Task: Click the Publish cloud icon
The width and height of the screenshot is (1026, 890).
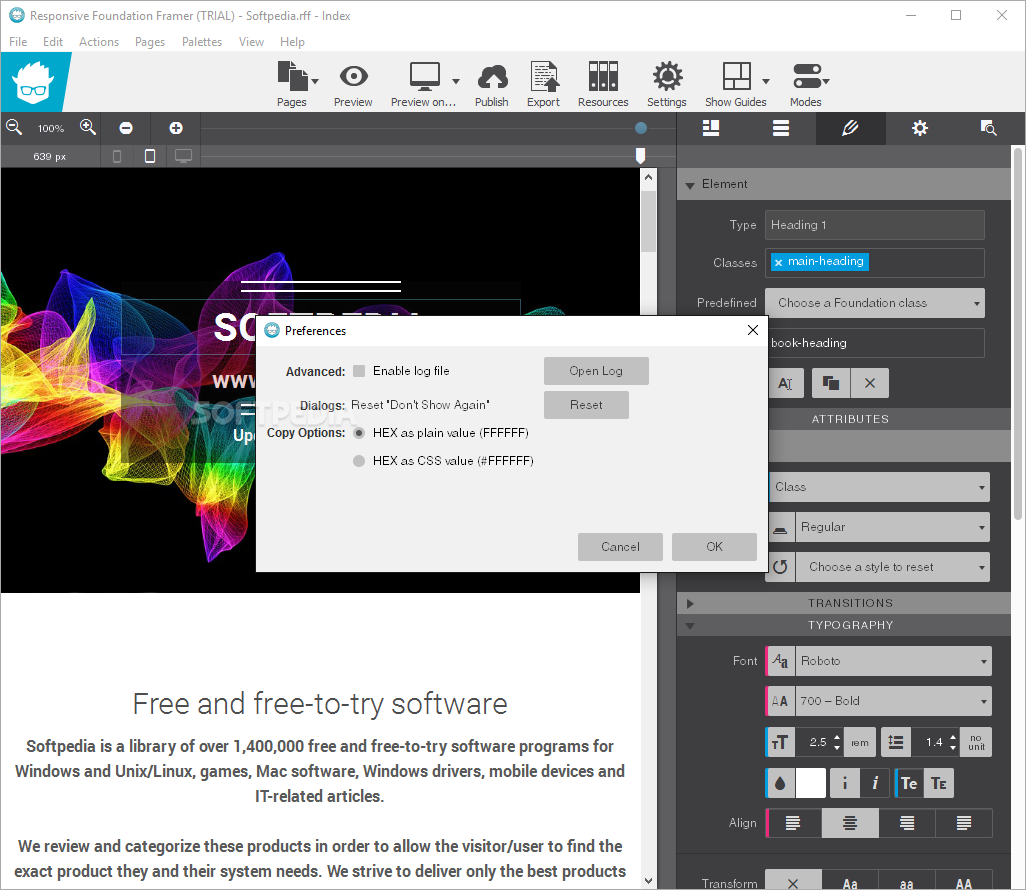Action: pyautogui.click(x=492, y=77)
